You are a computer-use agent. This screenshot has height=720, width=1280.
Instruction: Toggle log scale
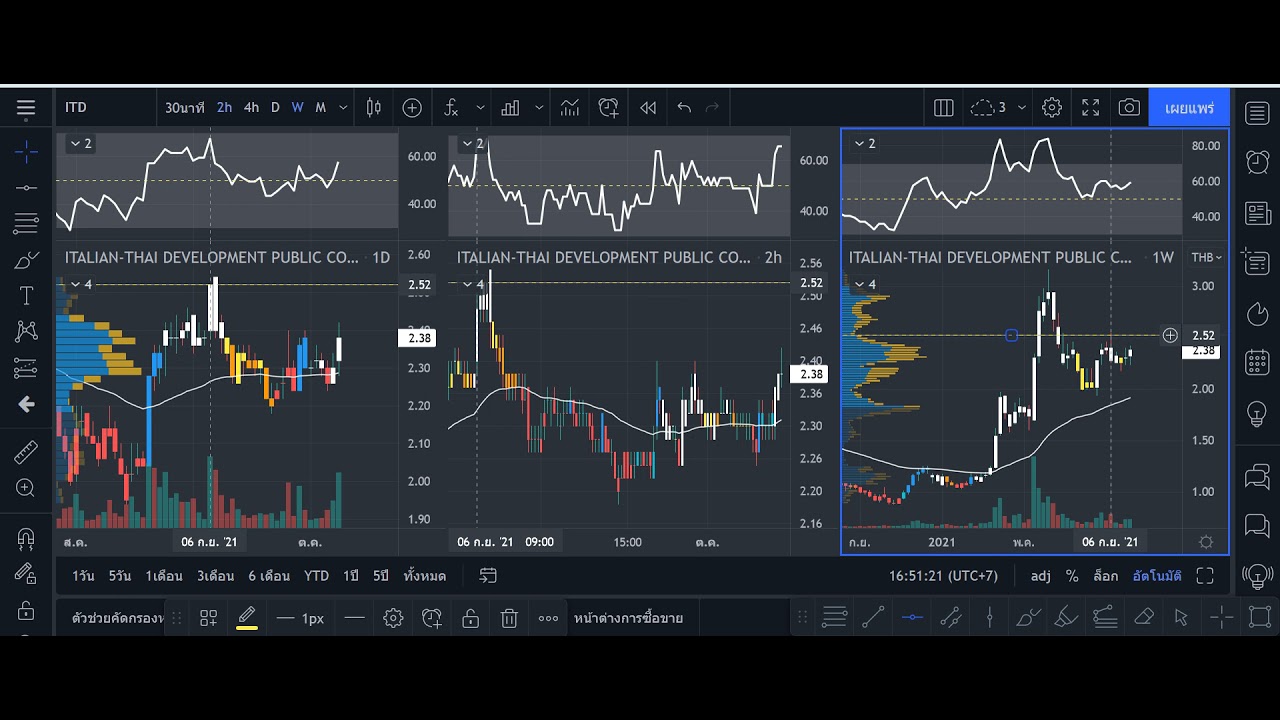[x=1105, y=576]
